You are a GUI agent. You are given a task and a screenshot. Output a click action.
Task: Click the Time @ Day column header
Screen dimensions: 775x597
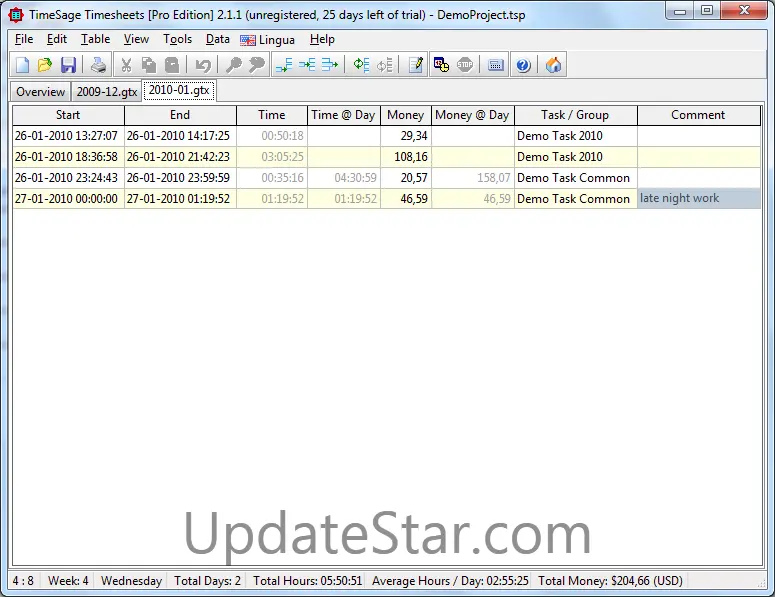344,115
